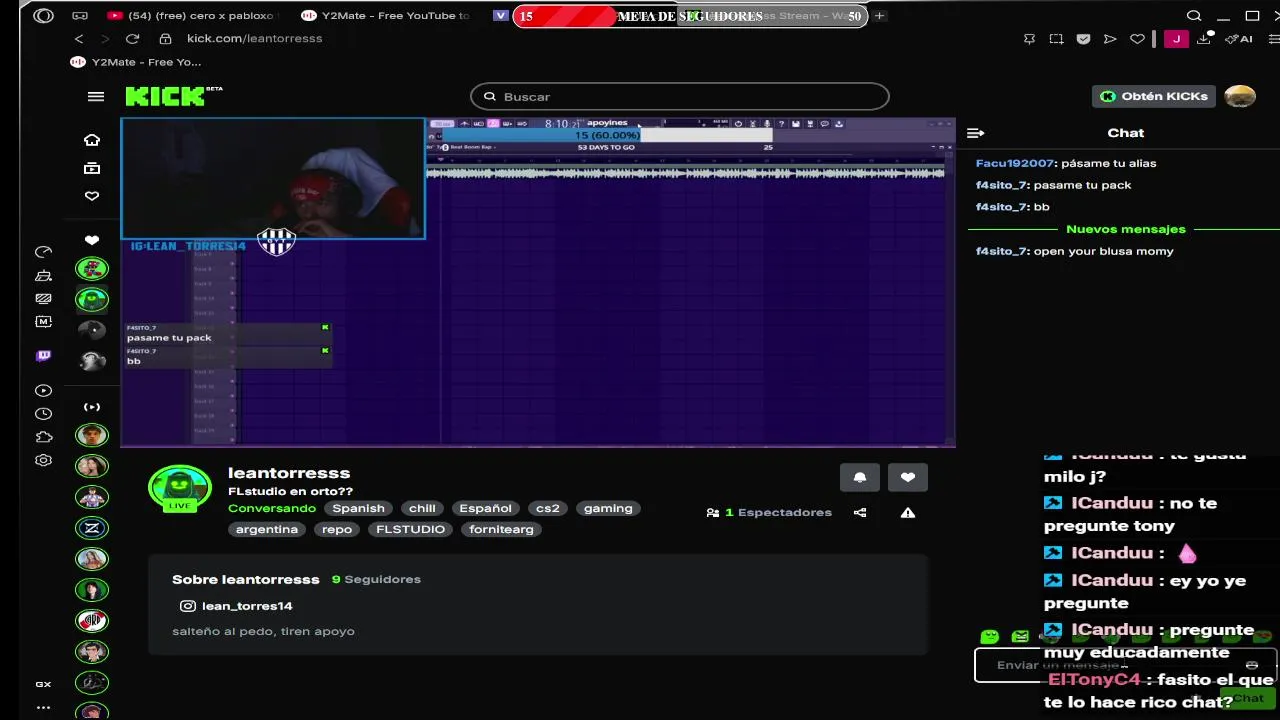
Task: Click the '9 Seguidores' follower count
Action: [376, 580]
